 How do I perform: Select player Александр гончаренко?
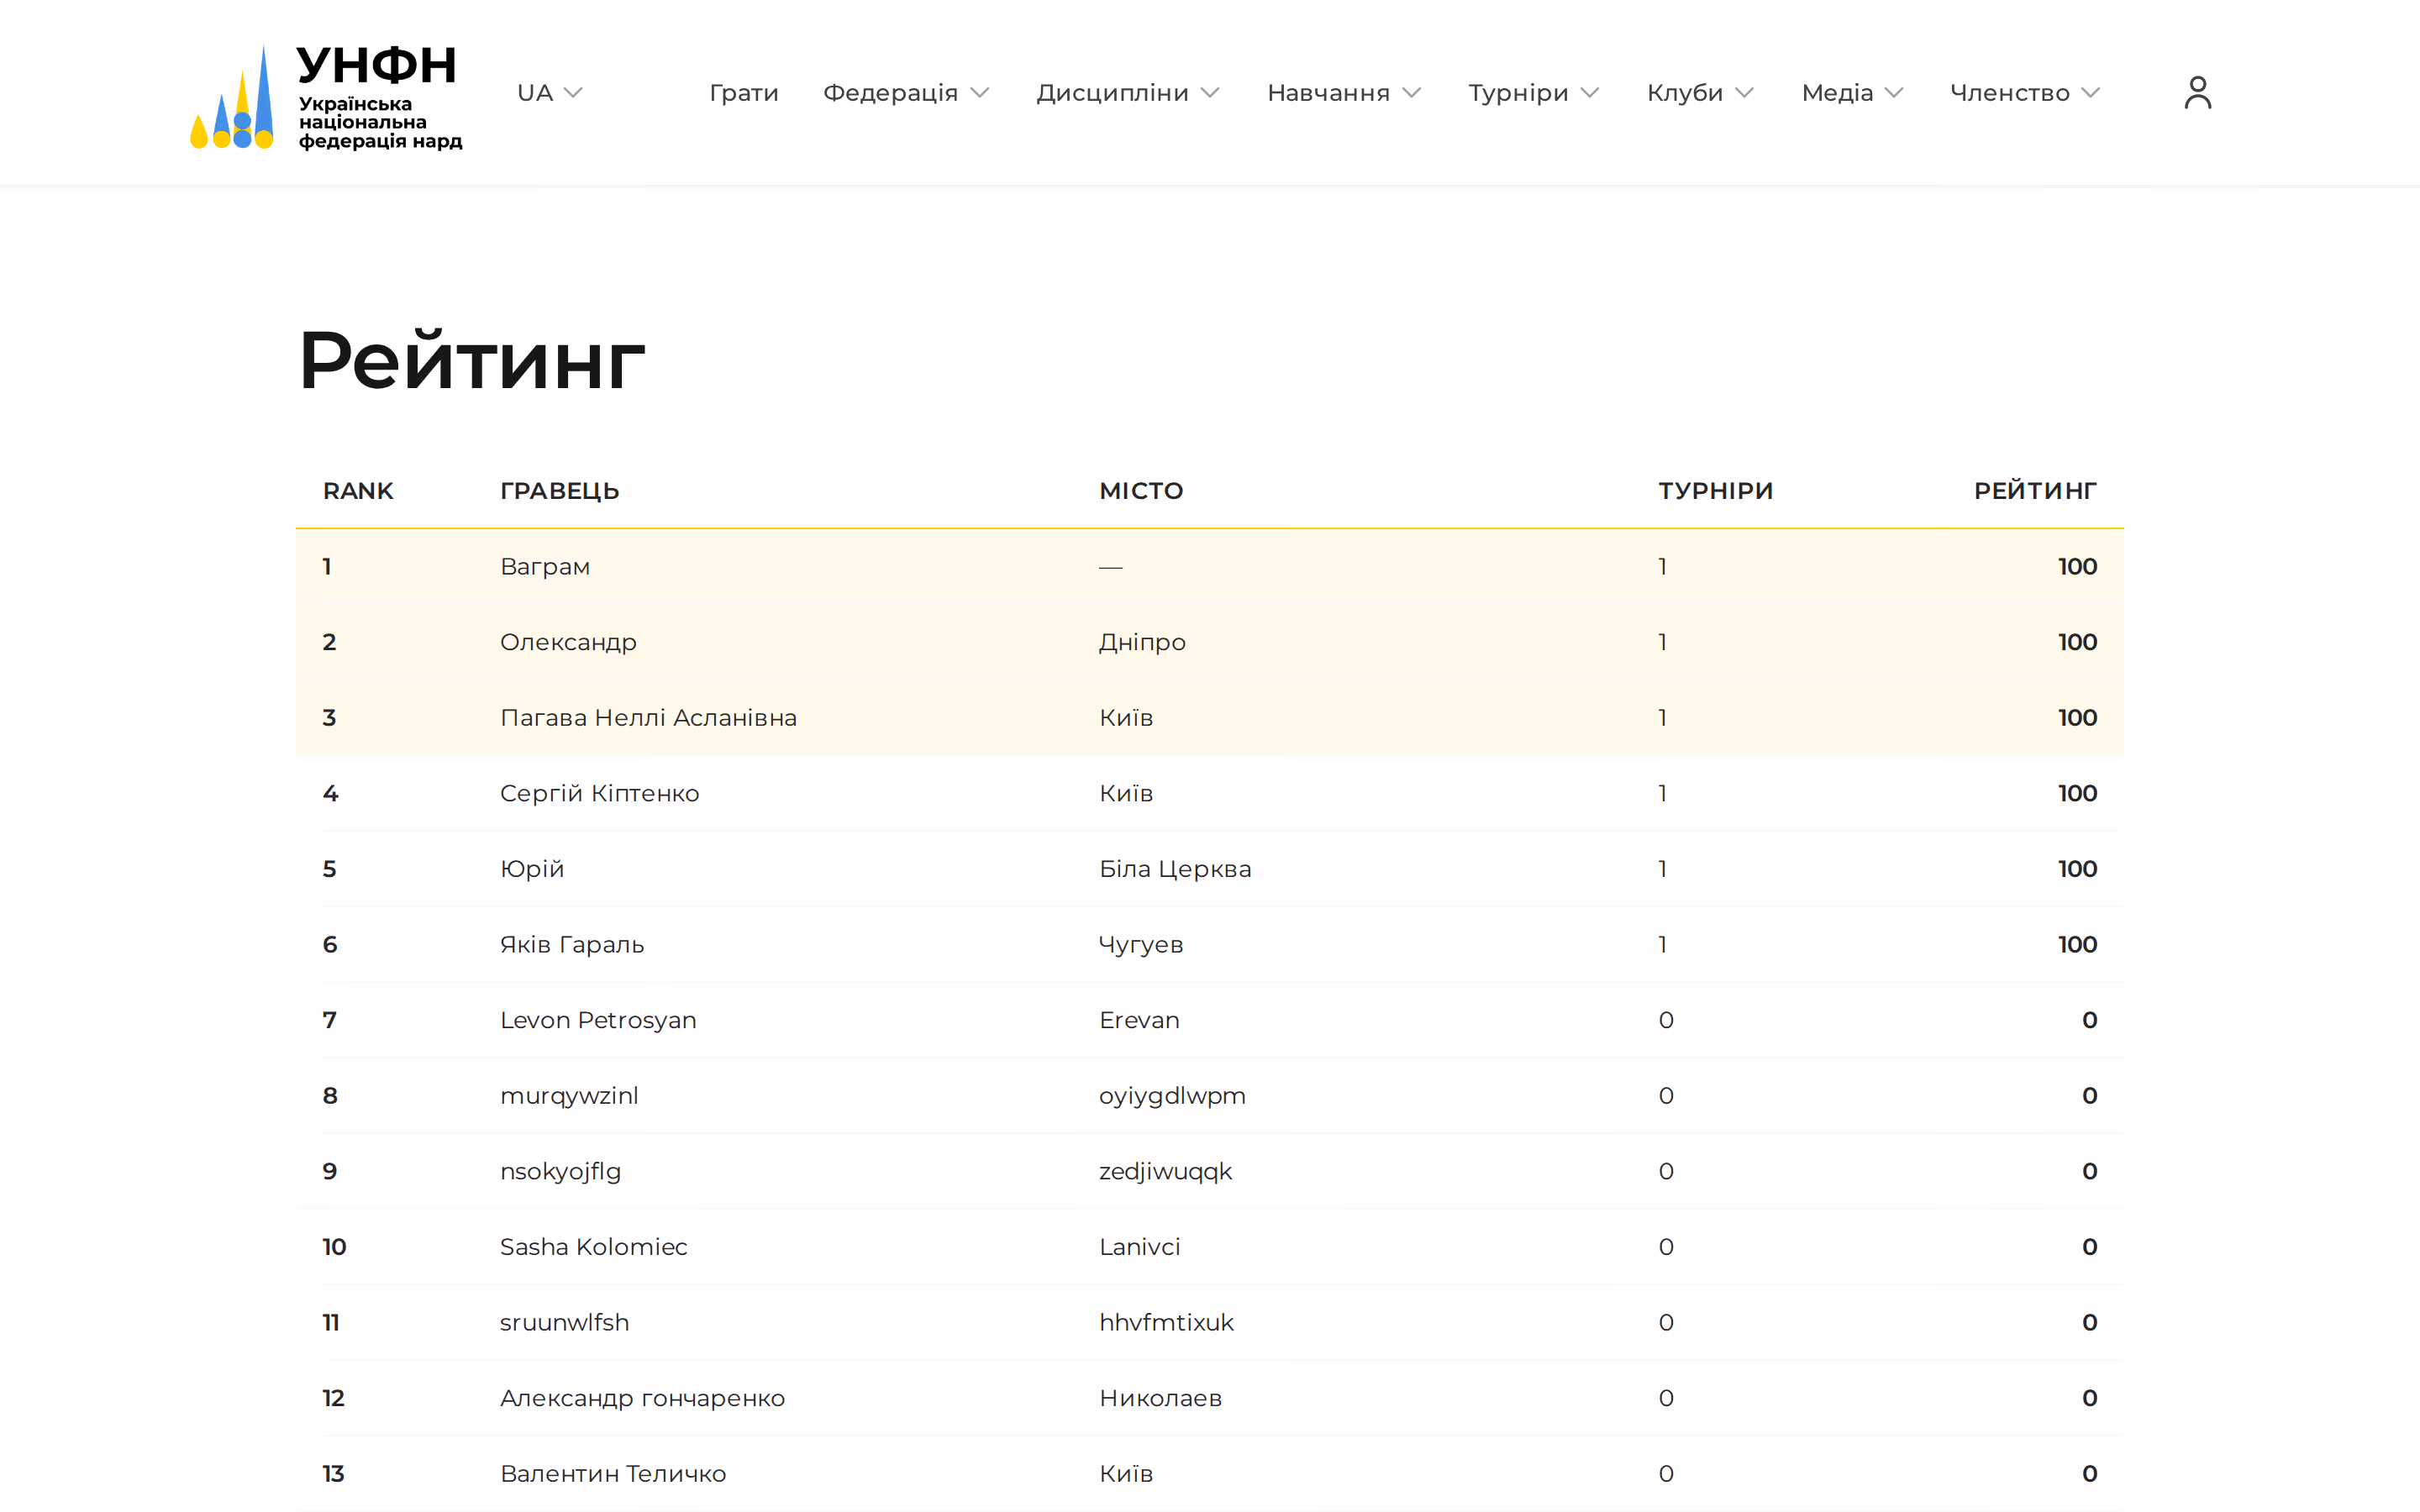tap(642, 1399)
